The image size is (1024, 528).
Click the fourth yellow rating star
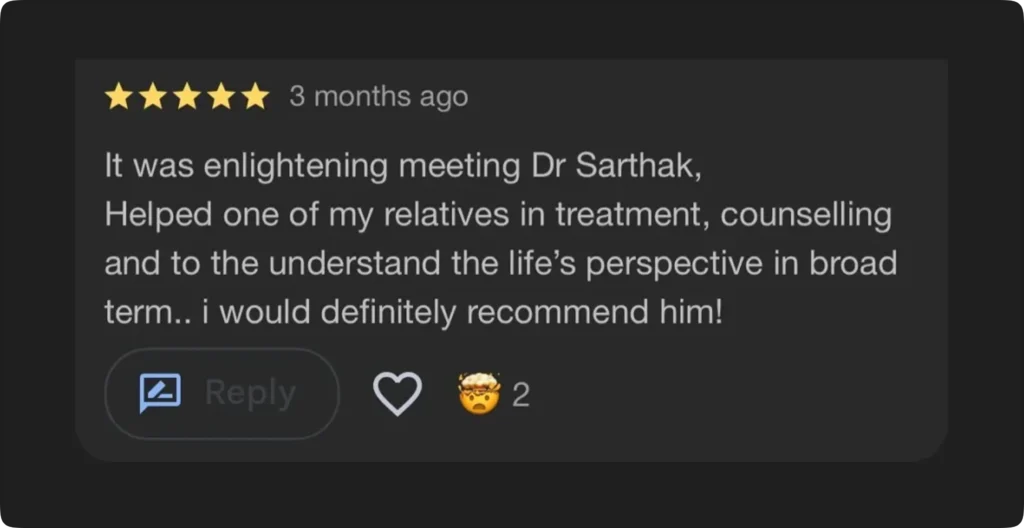221,97
